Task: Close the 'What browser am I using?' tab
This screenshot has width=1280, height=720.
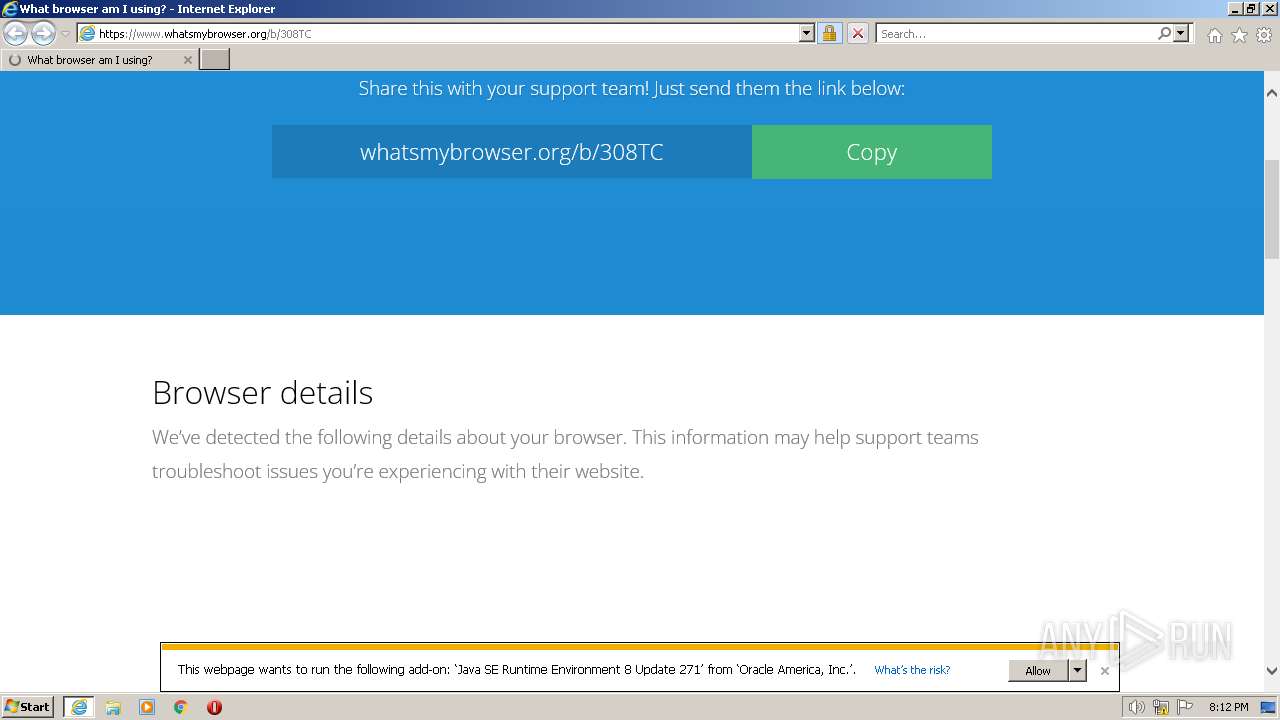Action: 187,60
